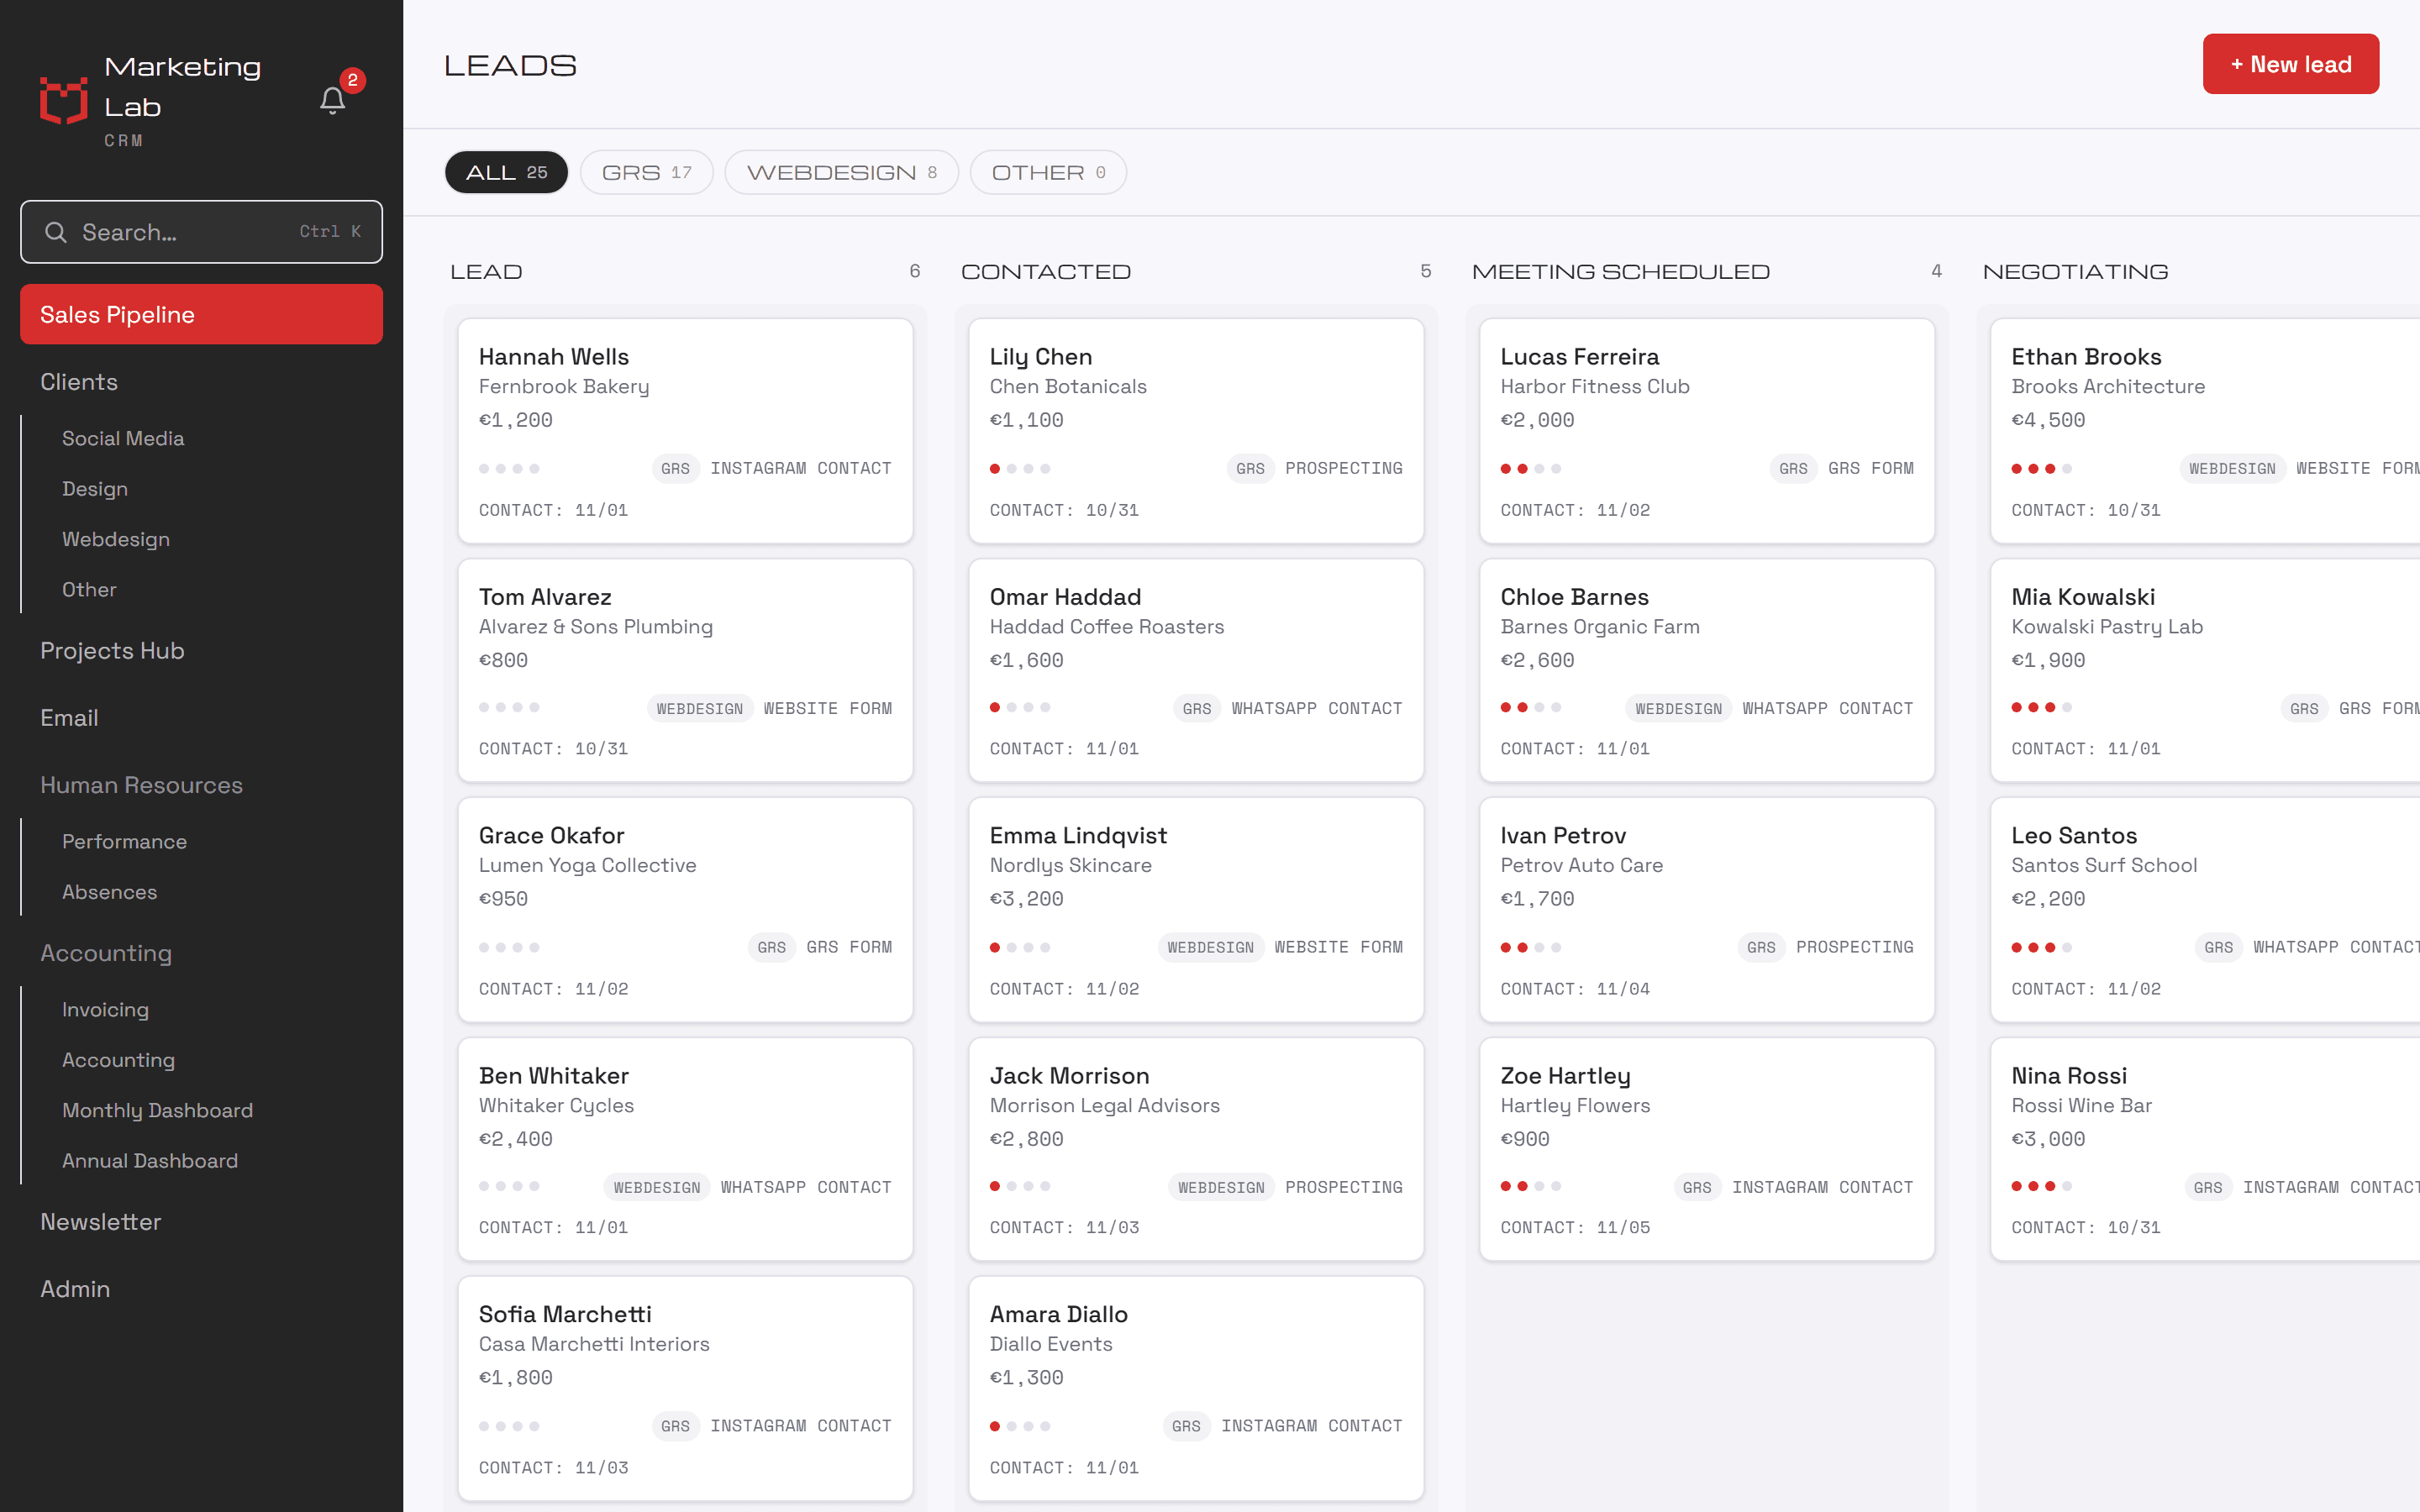
Task: Switch to the OTHER filter tab
Action: (1048, 172)
